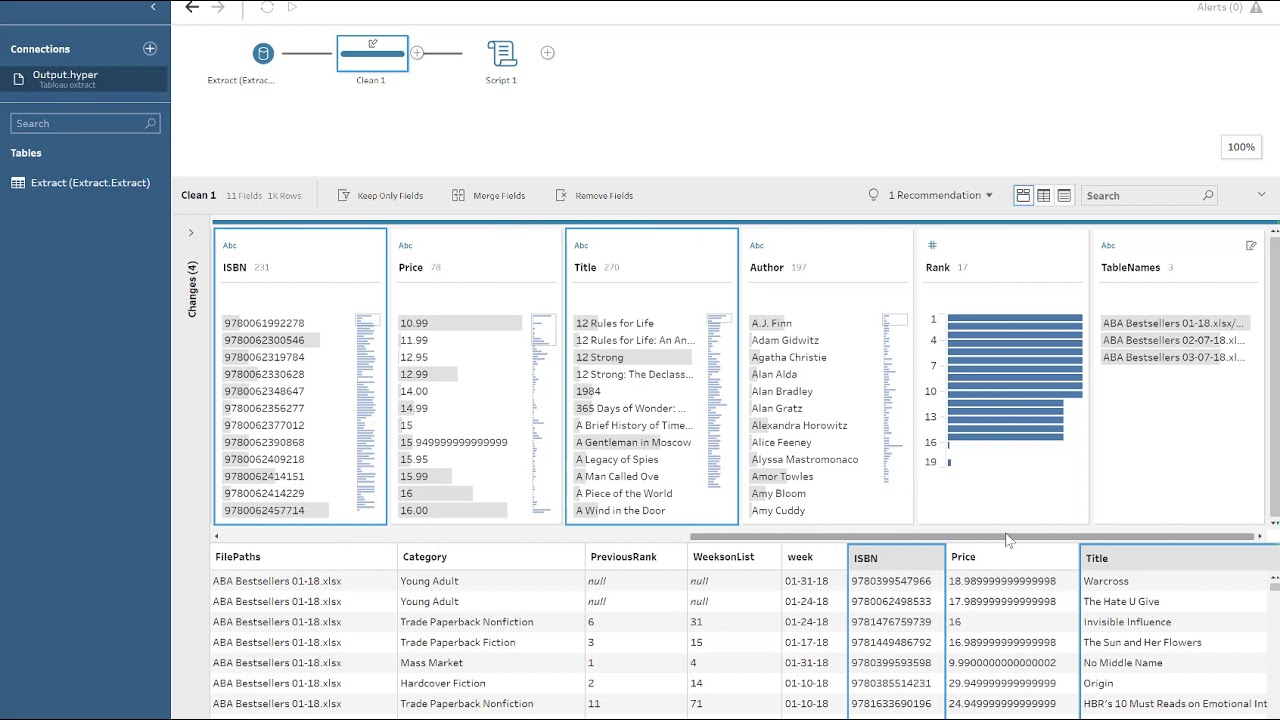
Task: Select the Clean 1 step in the flow
Action: pos(372,53)
